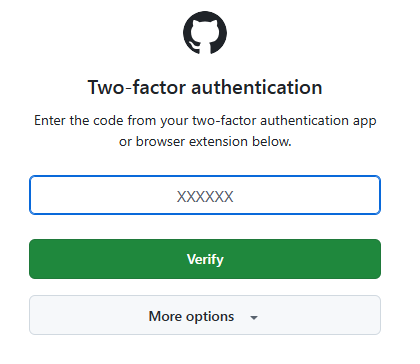The height and width of the screenshot is (364, 420).
Task: Click the word Verify on the button
Action: point(205,259)
